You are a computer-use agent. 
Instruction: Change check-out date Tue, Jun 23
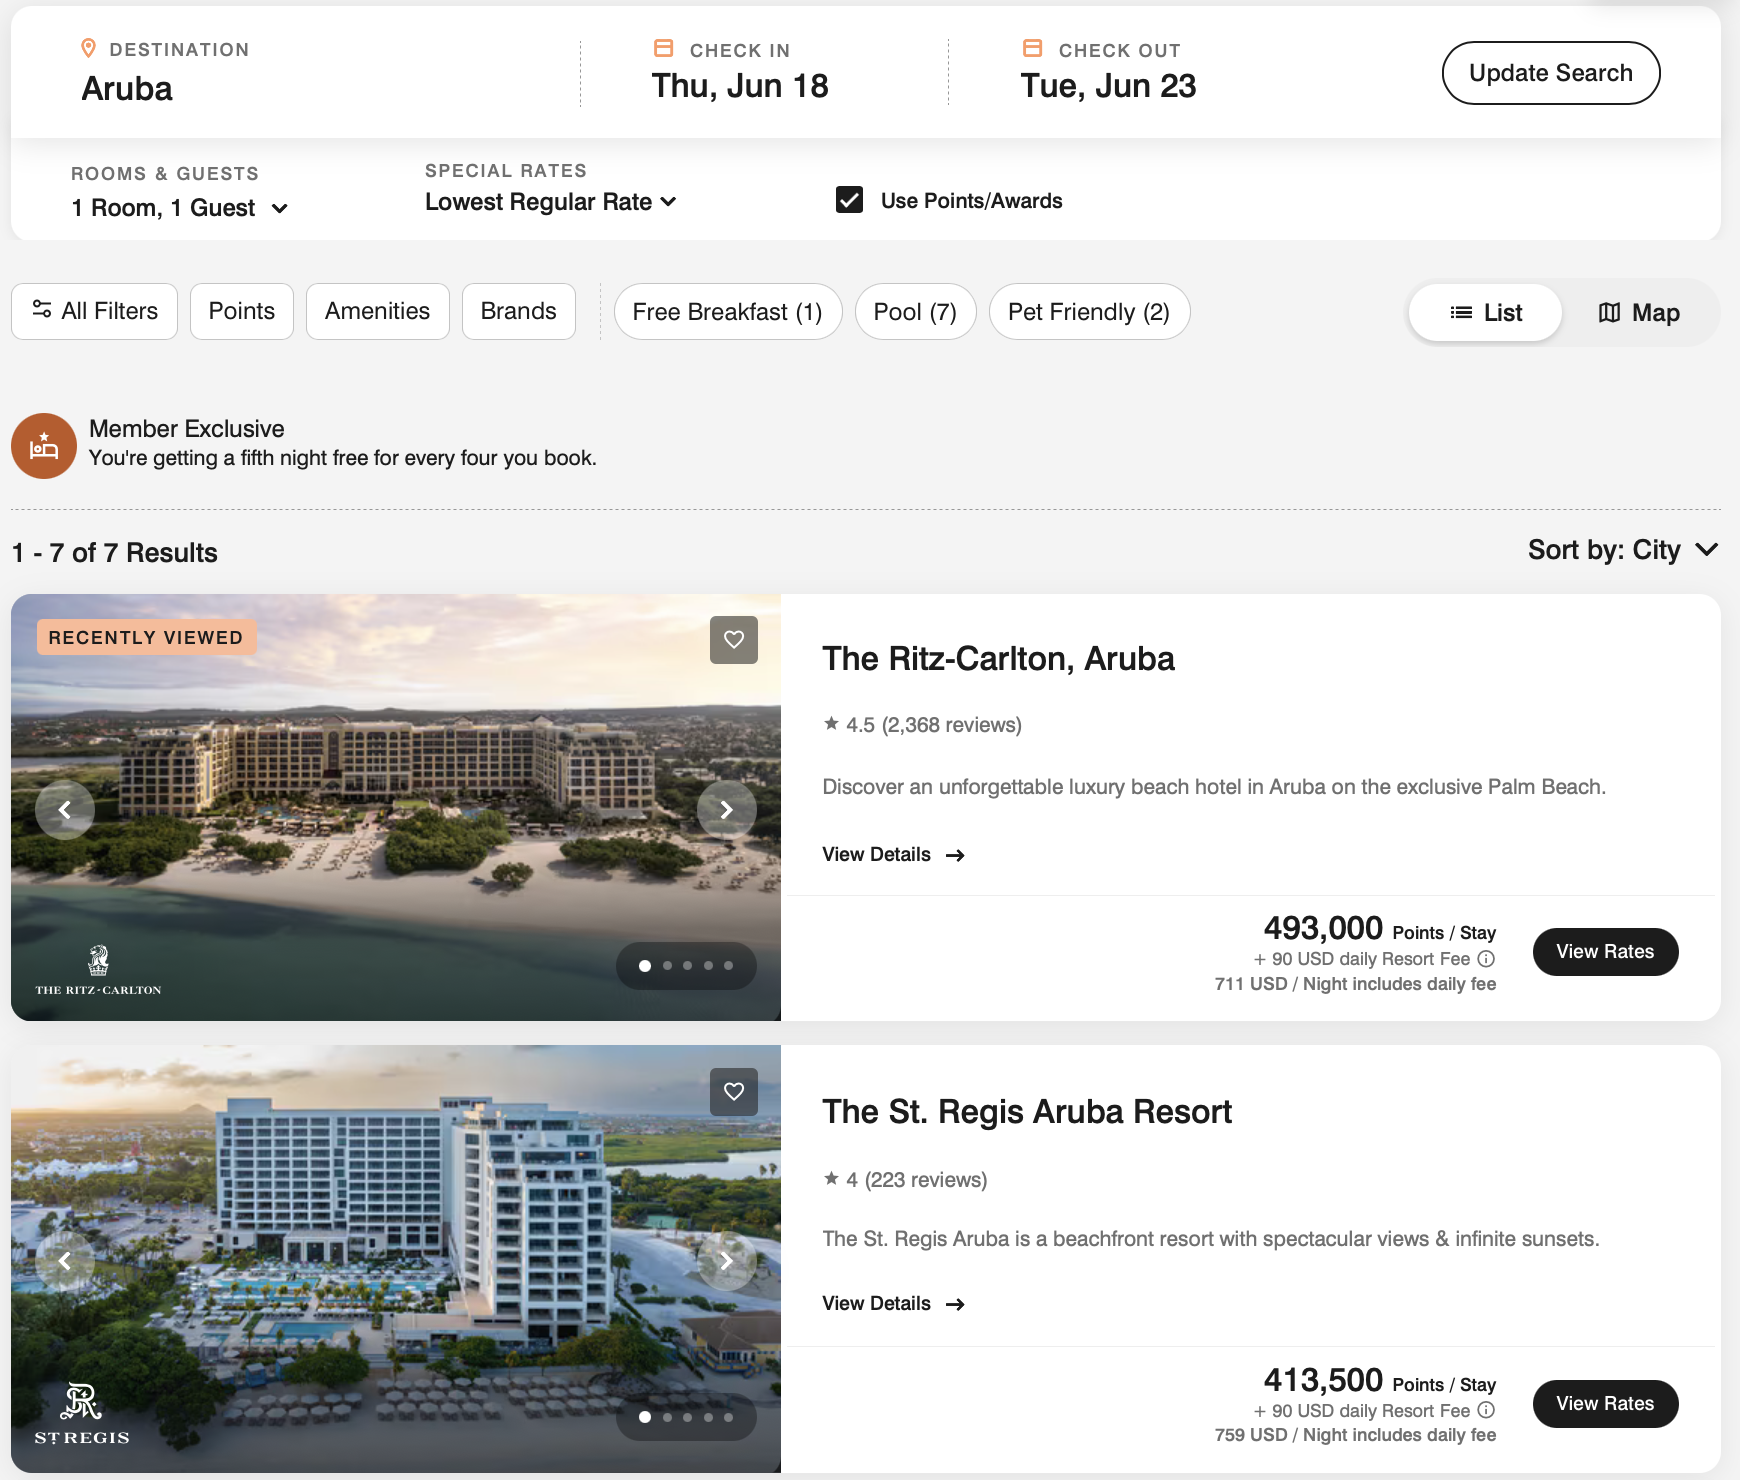[1108, 86]
